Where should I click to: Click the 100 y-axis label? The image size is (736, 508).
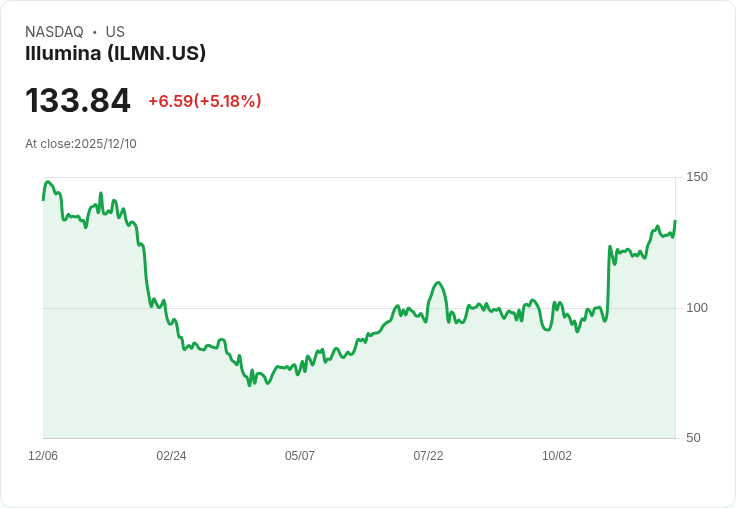(x=697, y=308)
